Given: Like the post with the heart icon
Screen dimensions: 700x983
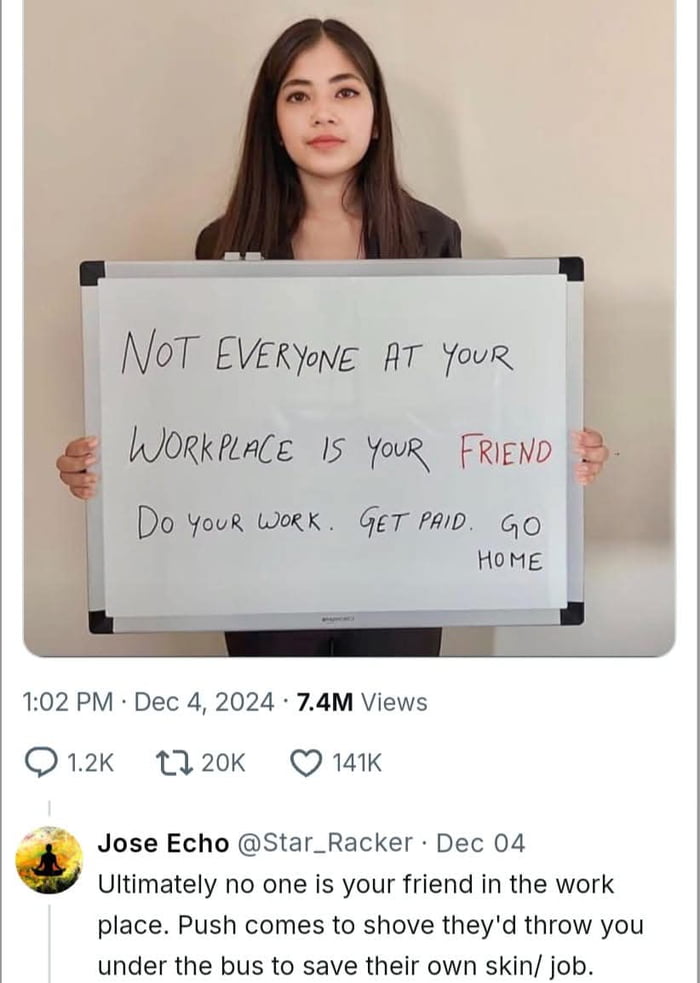Looking at the screenshot, I should click(x=306, y=763).
